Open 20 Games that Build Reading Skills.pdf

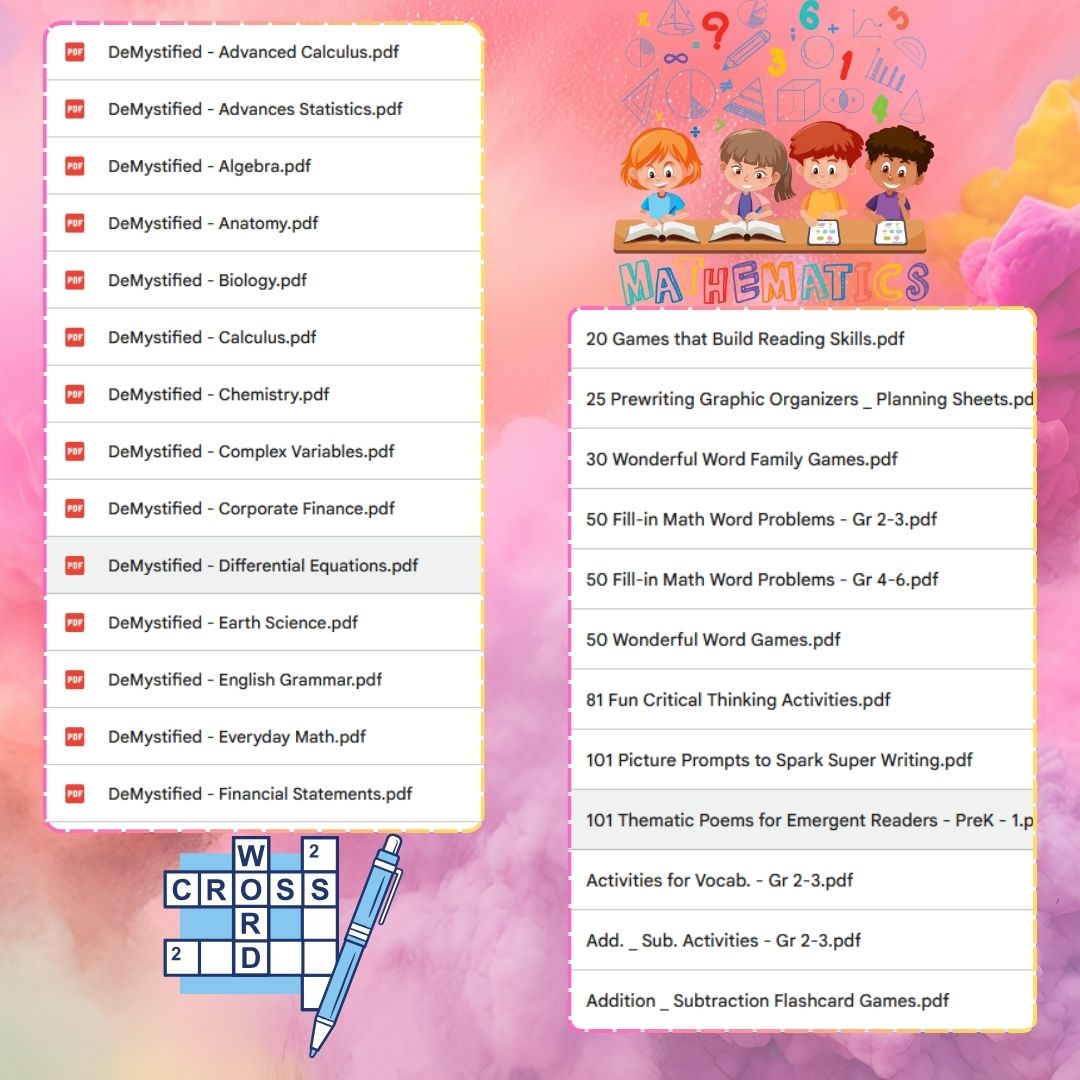pos(745,339)
